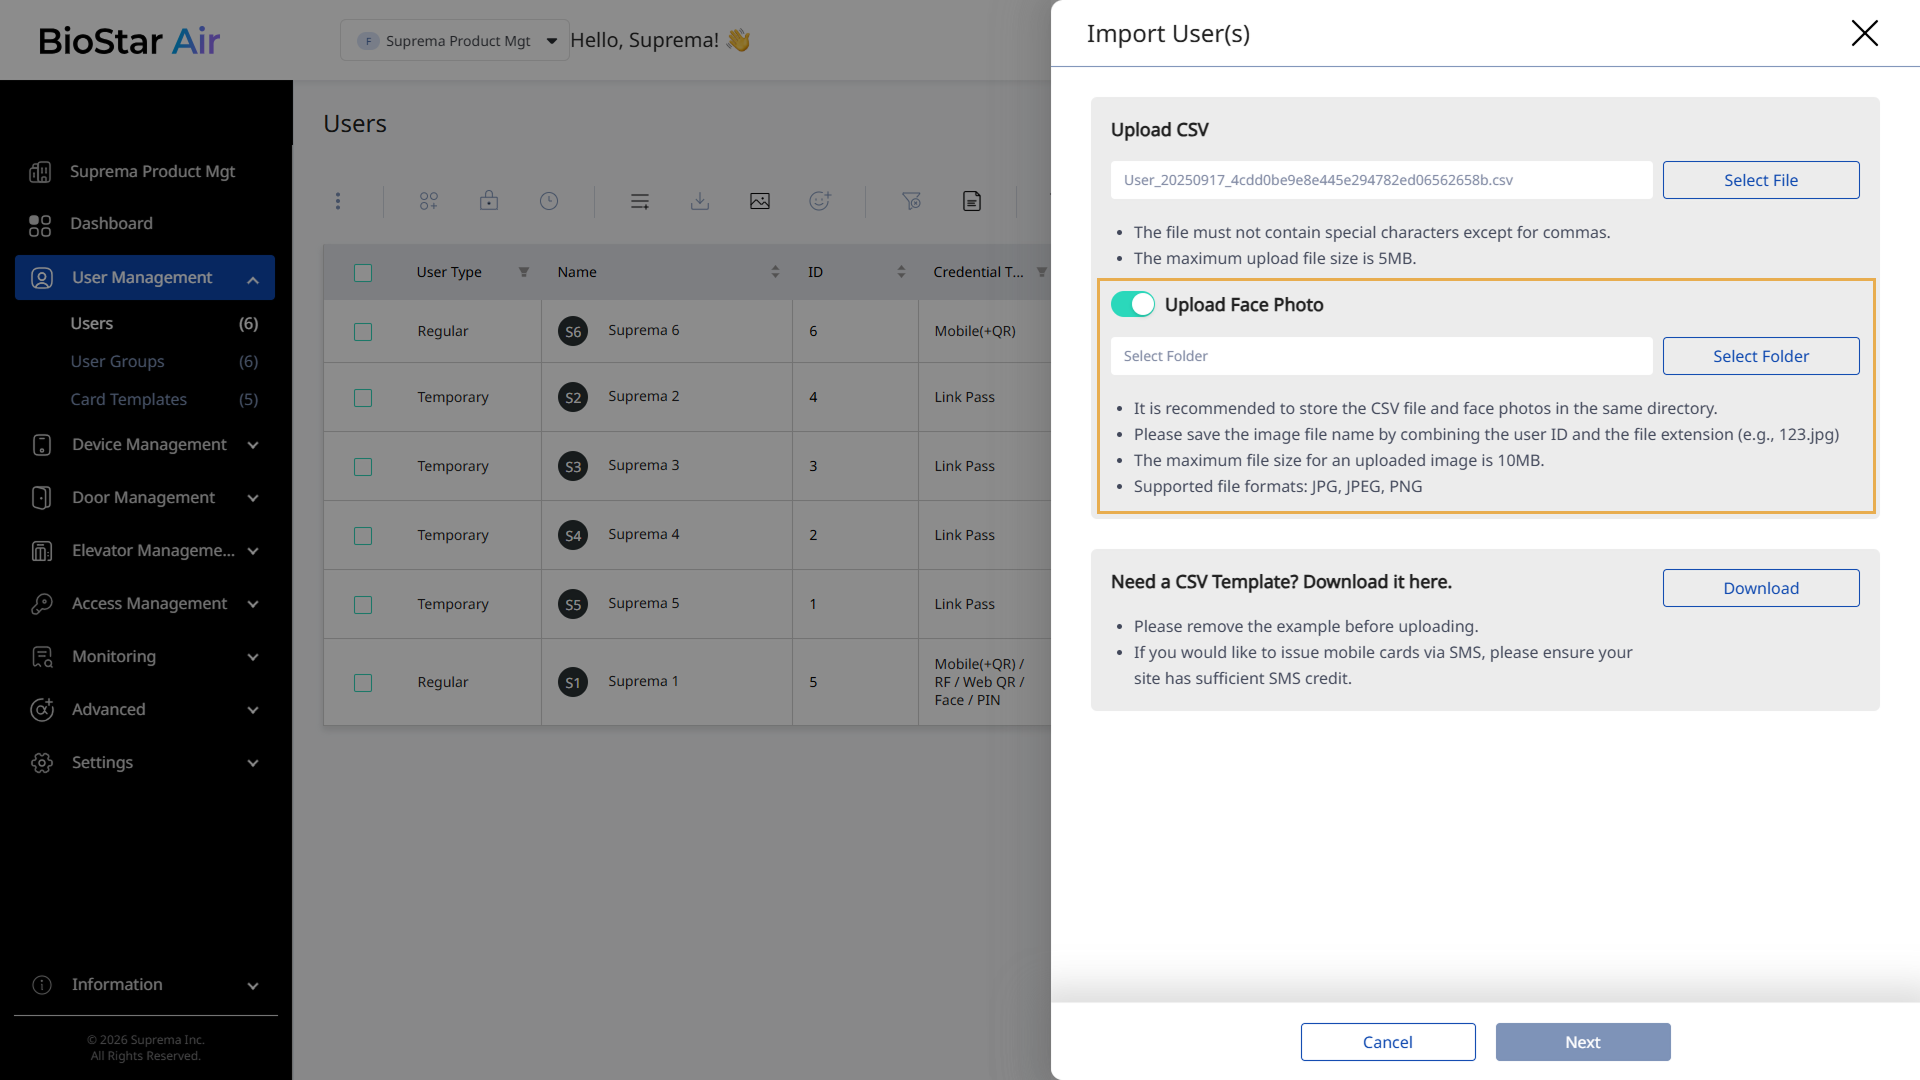Download the CSV template
The width and height of the screenshot is (1920, 1080).
point(1760,588)
